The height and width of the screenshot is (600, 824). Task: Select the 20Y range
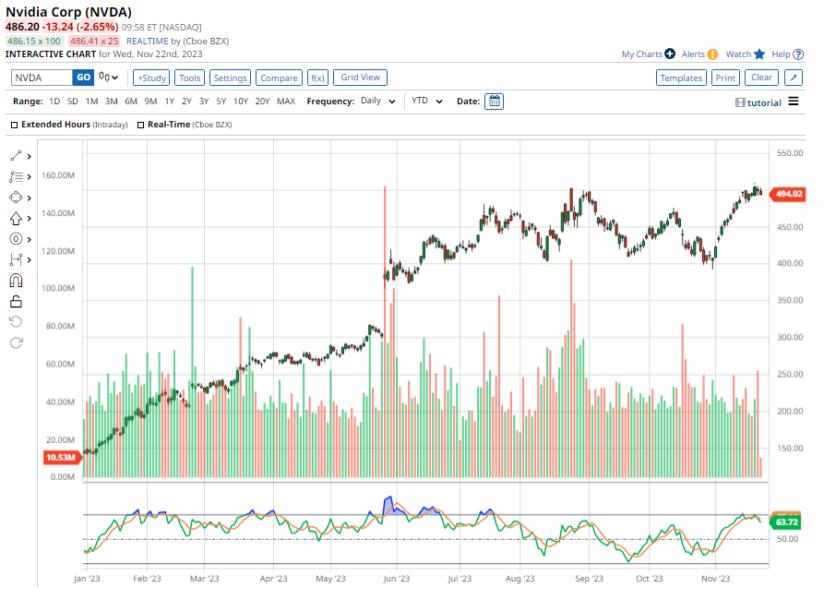(262, 101)
